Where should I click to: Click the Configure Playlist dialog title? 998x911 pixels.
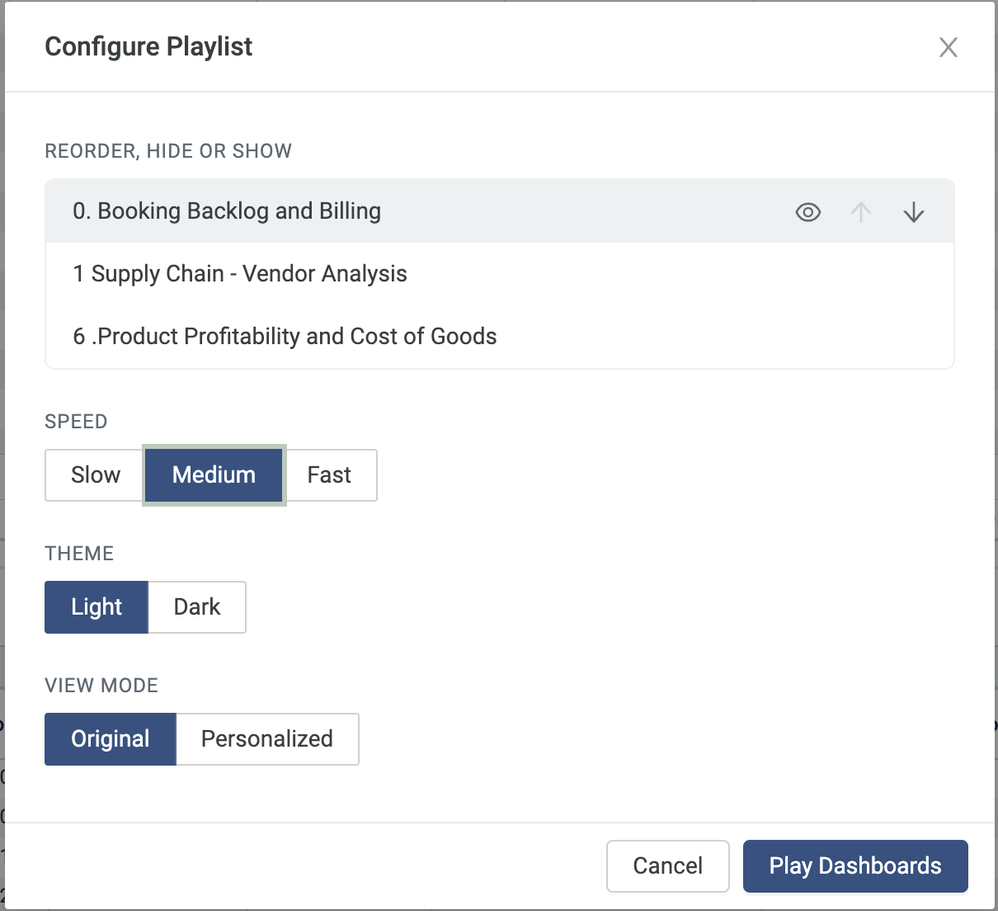149,47
